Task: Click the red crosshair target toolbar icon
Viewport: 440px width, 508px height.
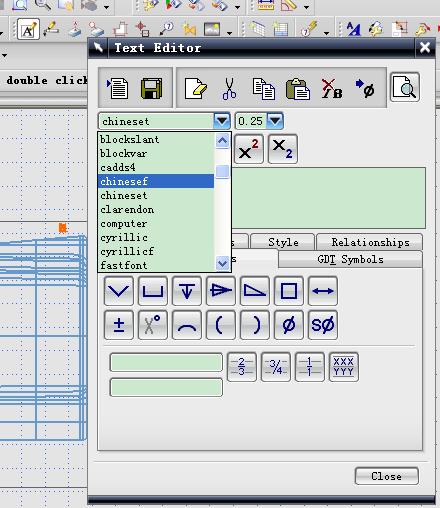Action: [143, 29]
